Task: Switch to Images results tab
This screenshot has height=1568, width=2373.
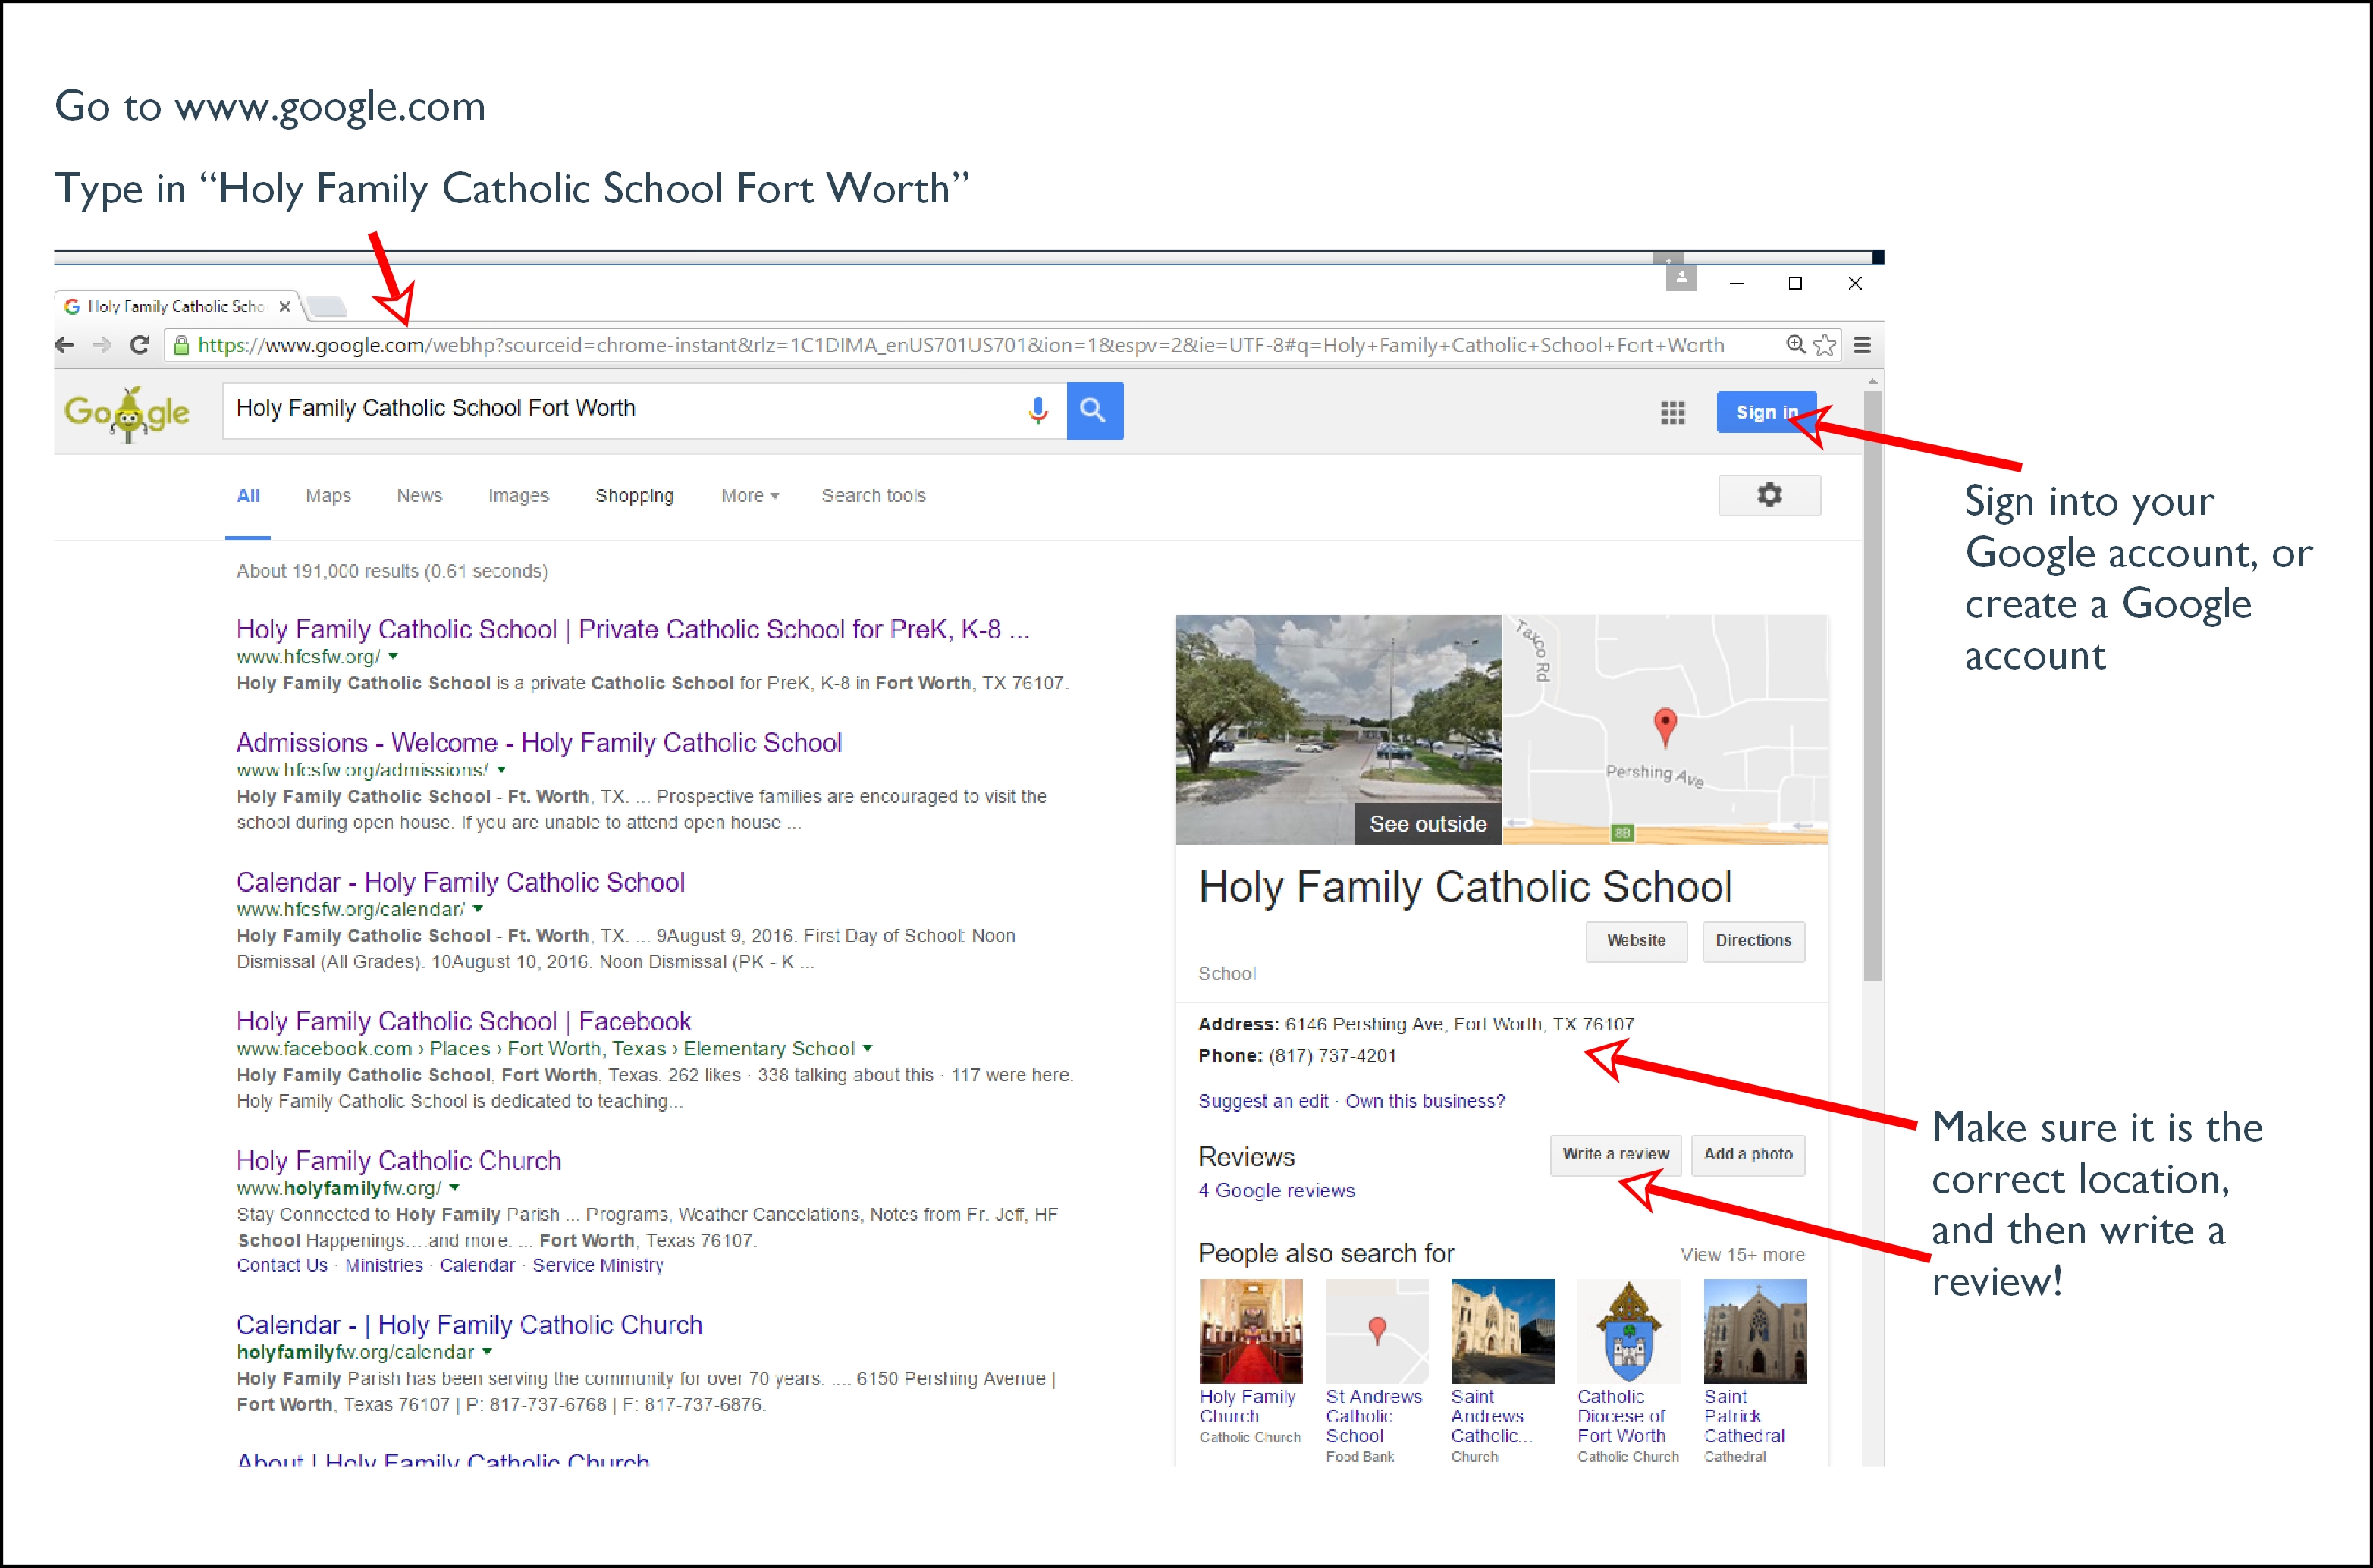Action: [518, 495]
